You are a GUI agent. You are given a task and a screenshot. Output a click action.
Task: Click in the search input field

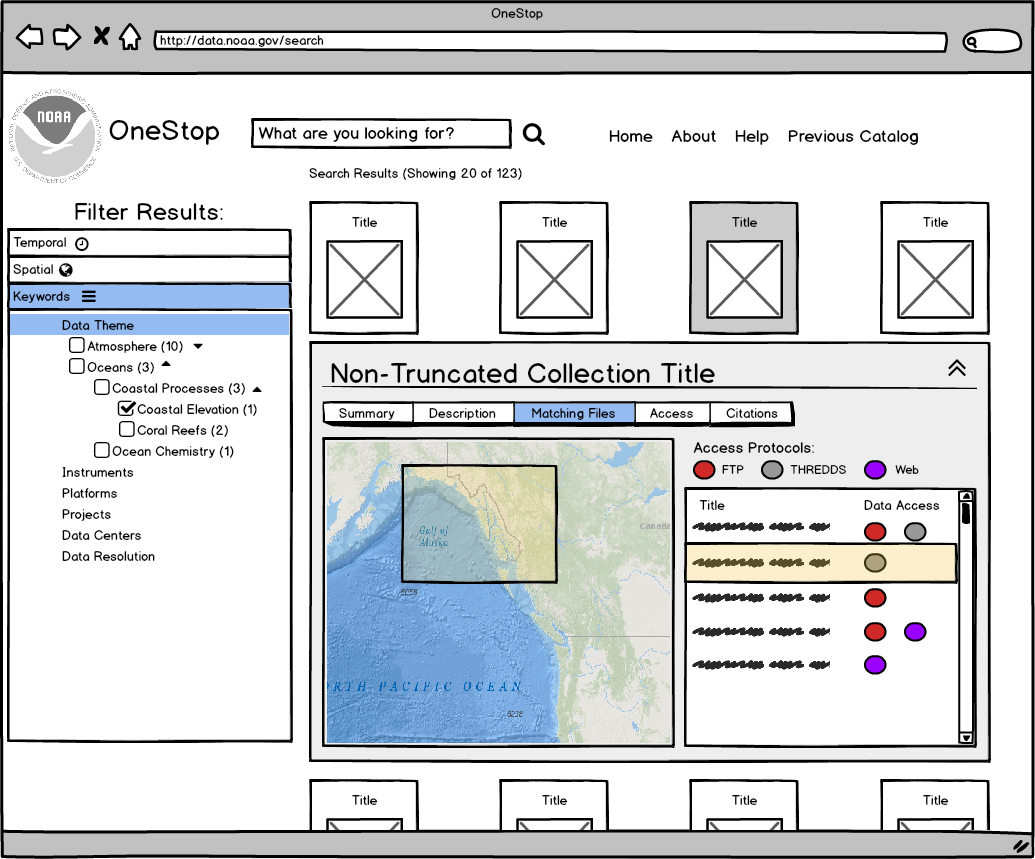click(x=380, y=133)
